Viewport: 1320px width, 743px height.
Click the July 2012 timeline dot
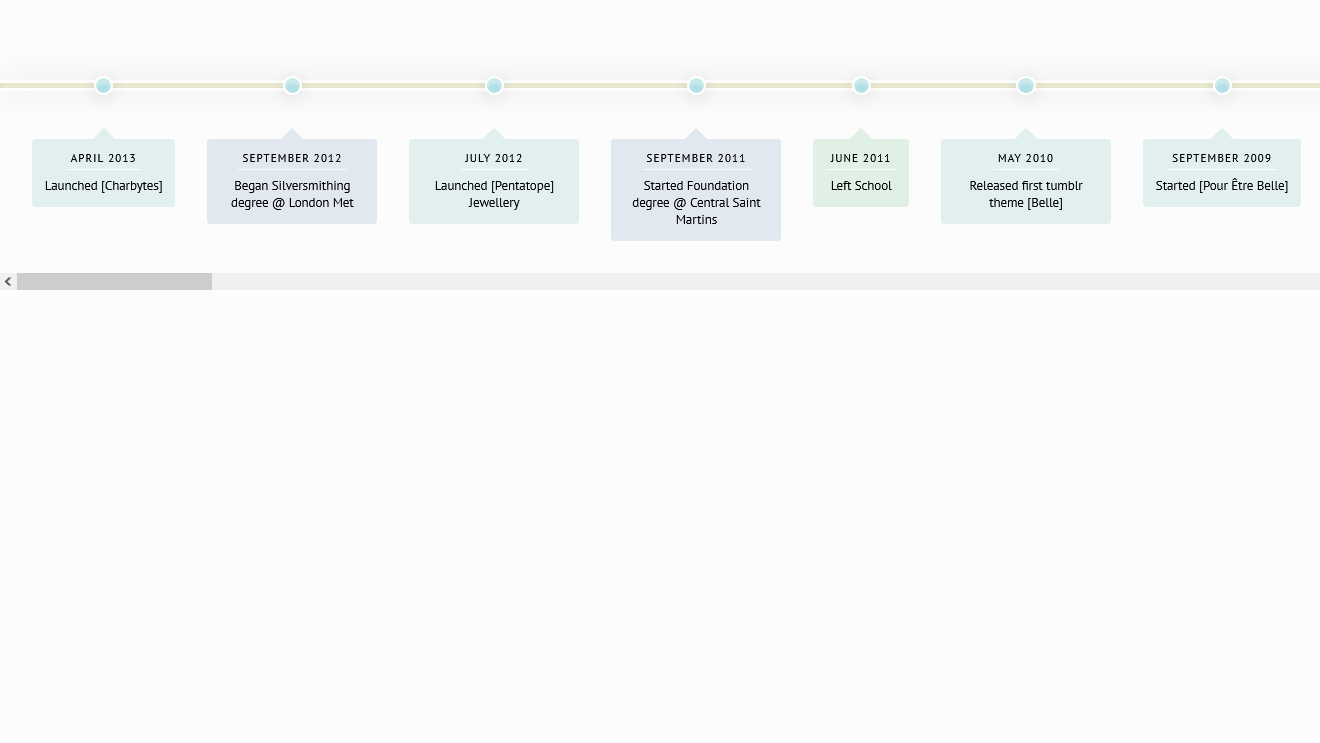pos(494,86)
